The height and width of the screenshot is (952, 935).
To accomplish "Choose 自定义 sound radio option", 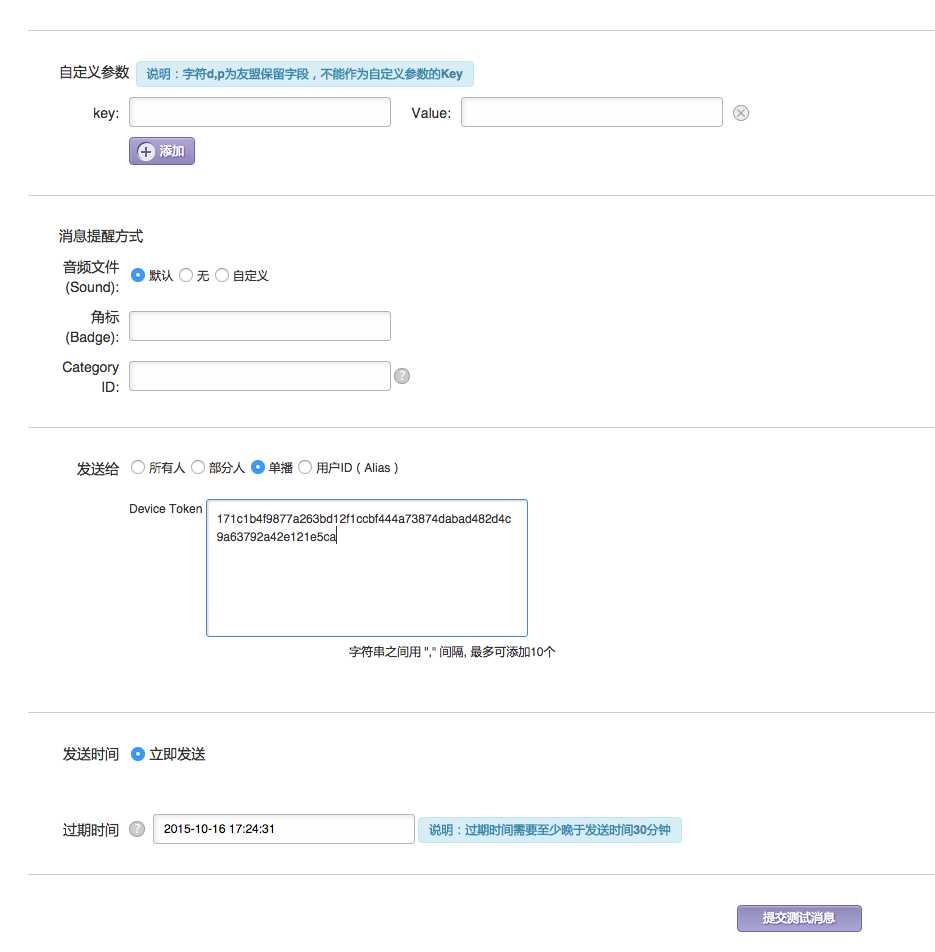I will click(x=222, y=275).
